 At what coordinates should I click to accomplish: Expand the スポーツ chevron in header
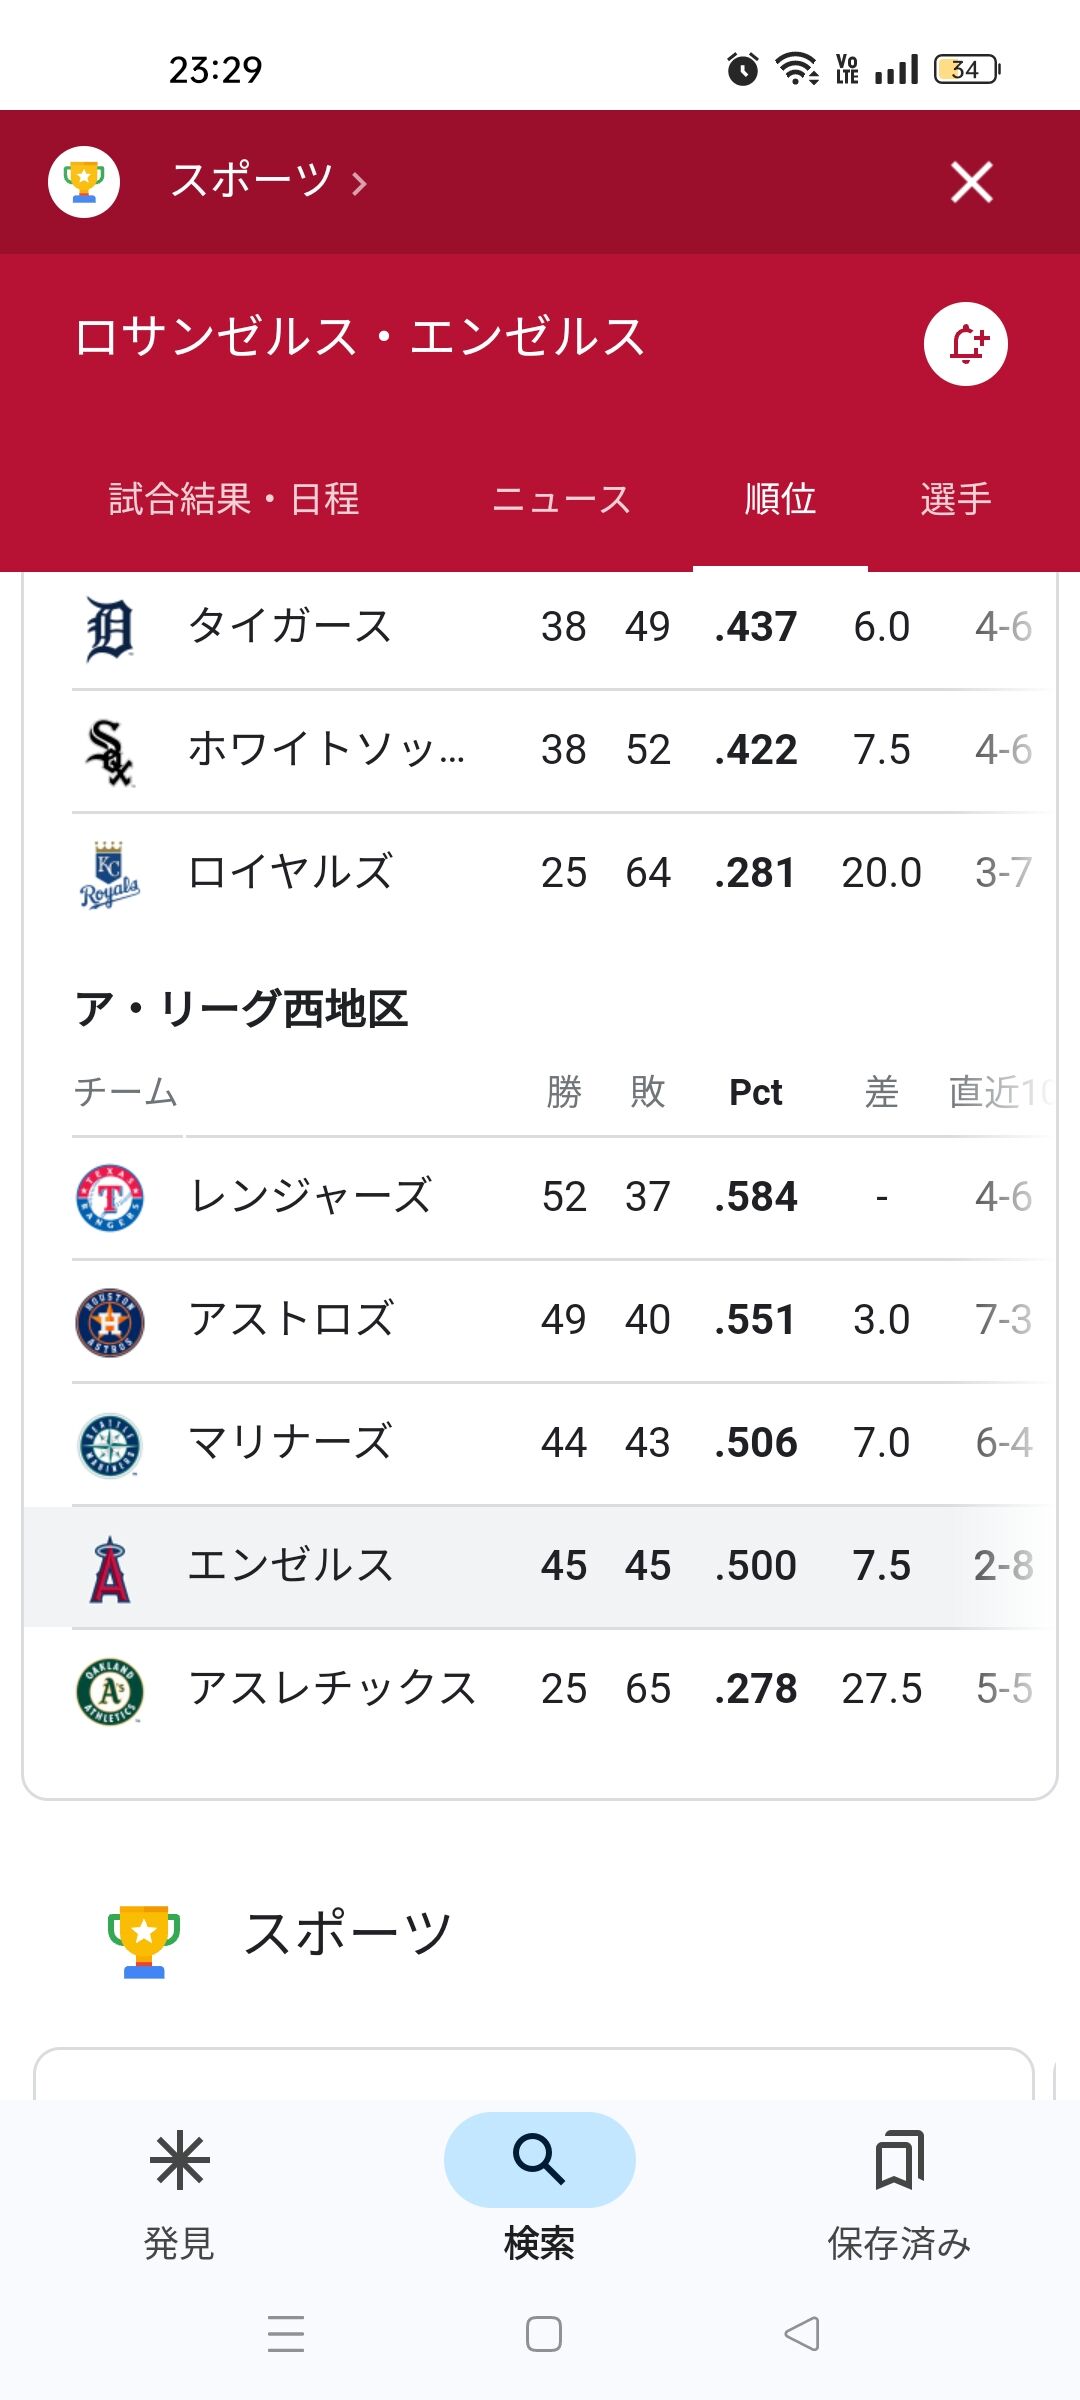click(x=359, y=184)
